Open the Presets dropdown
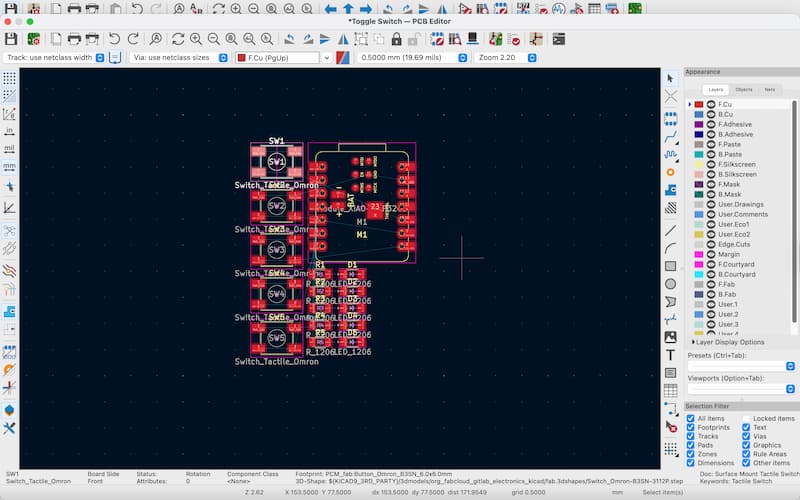The height and width of the screenshot is (500, 800). click(x=741, y=366)
